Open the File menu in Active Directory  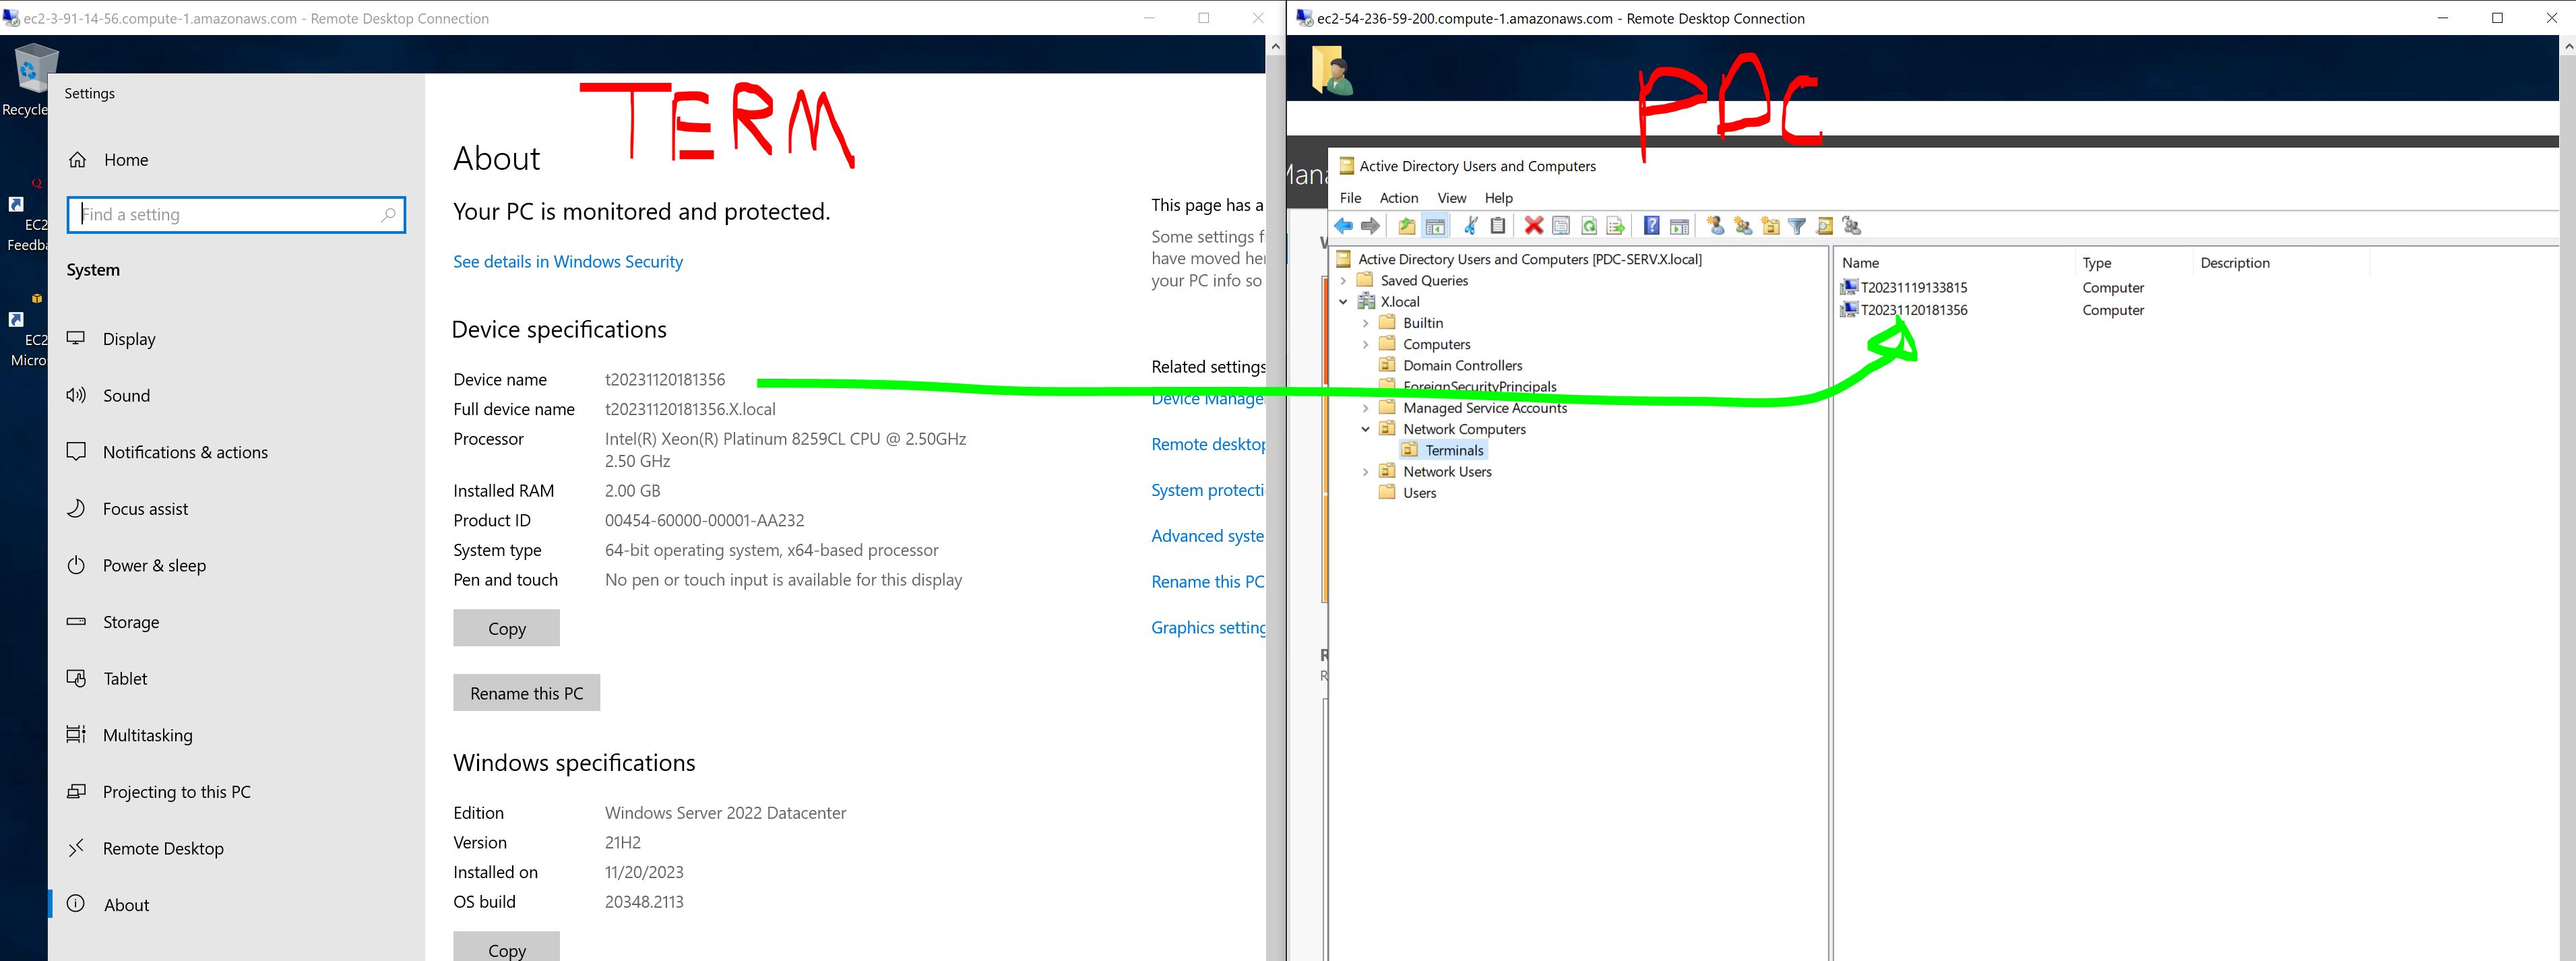click(x=1350, y=198)
